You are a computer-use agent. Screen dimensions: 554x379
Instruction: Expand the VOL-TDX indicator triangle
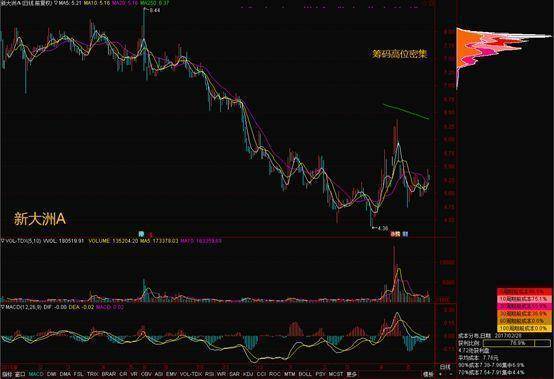pyautogui.click(x=2, y=241)
